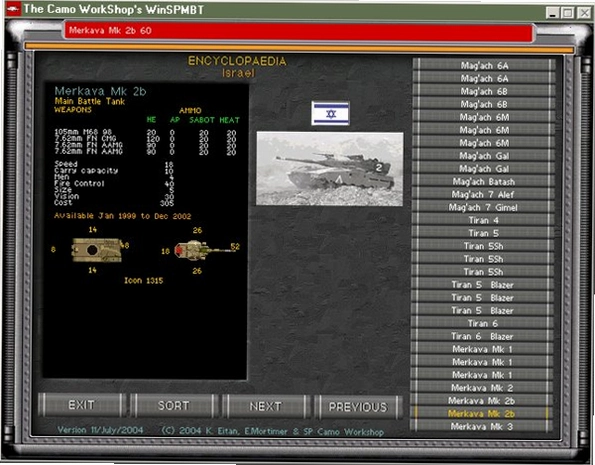Click the copyright K. Eitan credits text
This screenshot has height=465, width=595.
273,432
